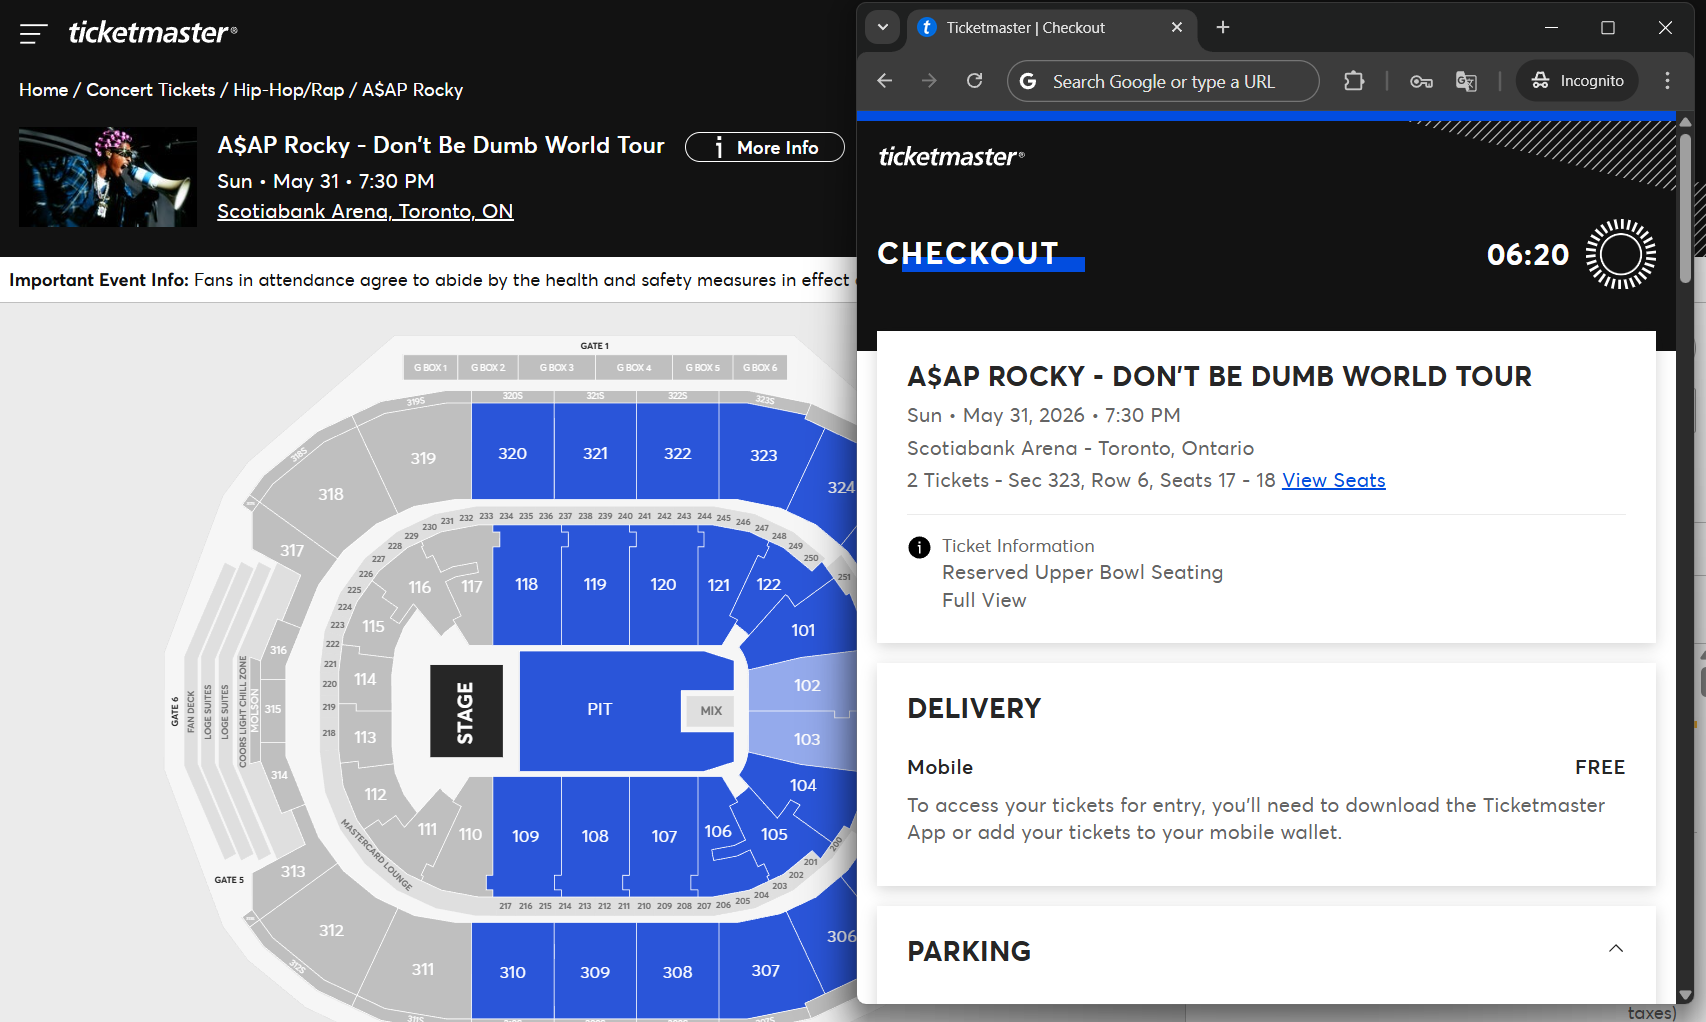Click the View Seats link
1706x1022 pixels.
(1333, 480)
